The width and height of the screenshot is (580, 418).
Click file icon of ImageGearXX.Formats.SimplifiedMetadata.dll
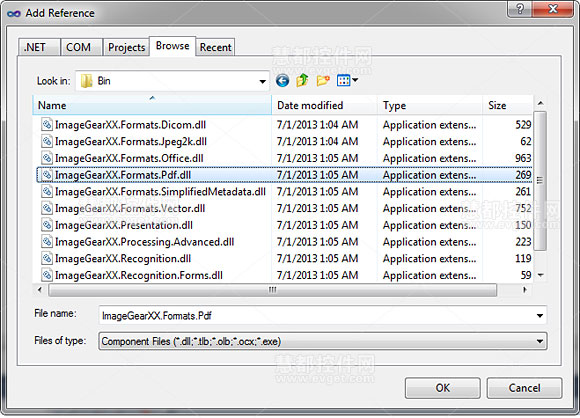click(47, 192)
